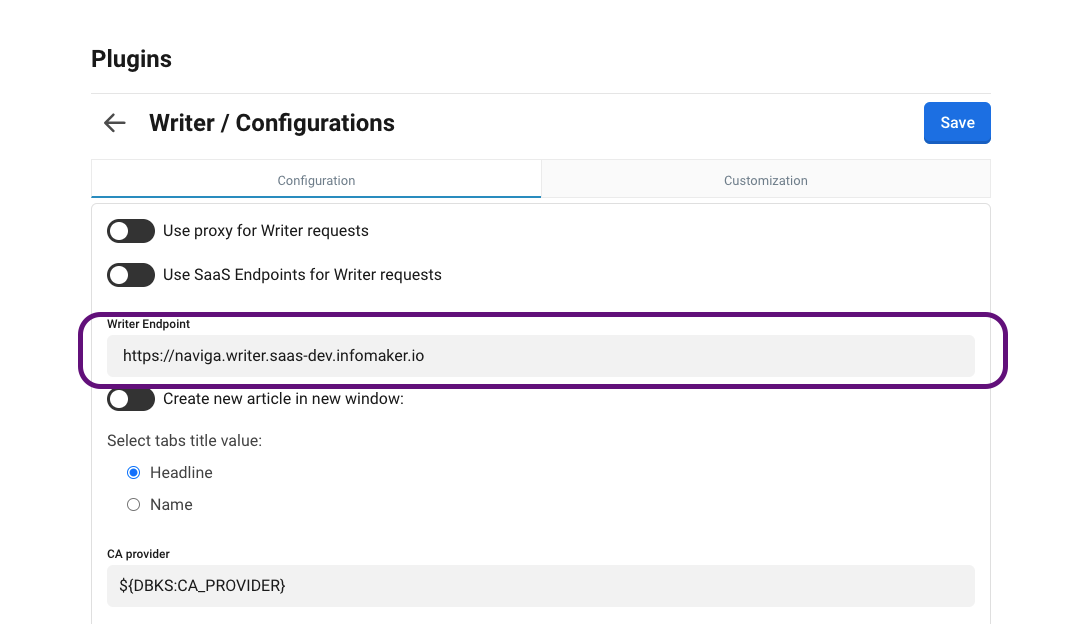This screenshot has height=624, width=1087.
Task: Click the 'Name' option label text
Action: (171, 505)
